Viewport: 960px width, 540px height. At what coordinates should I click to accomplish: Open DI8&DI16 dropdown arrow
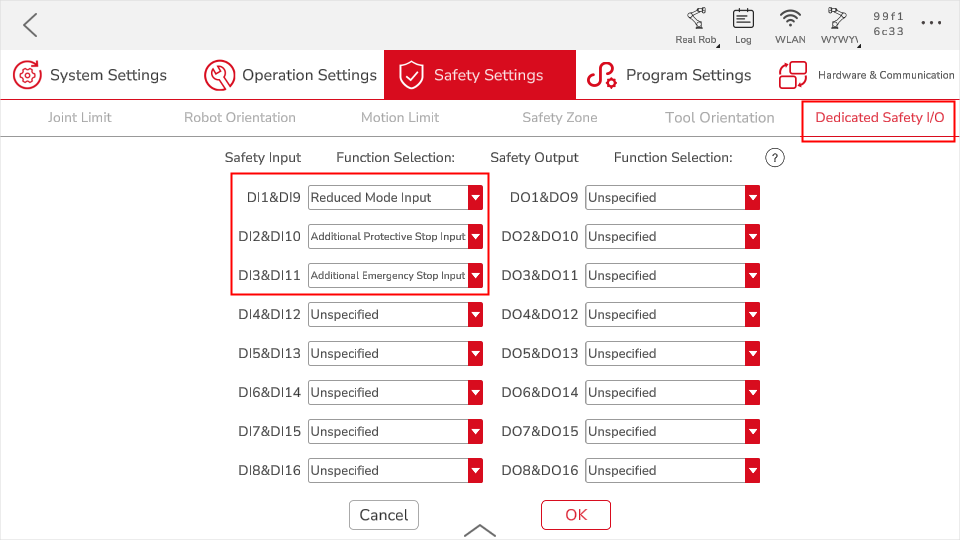coord(475,470)
